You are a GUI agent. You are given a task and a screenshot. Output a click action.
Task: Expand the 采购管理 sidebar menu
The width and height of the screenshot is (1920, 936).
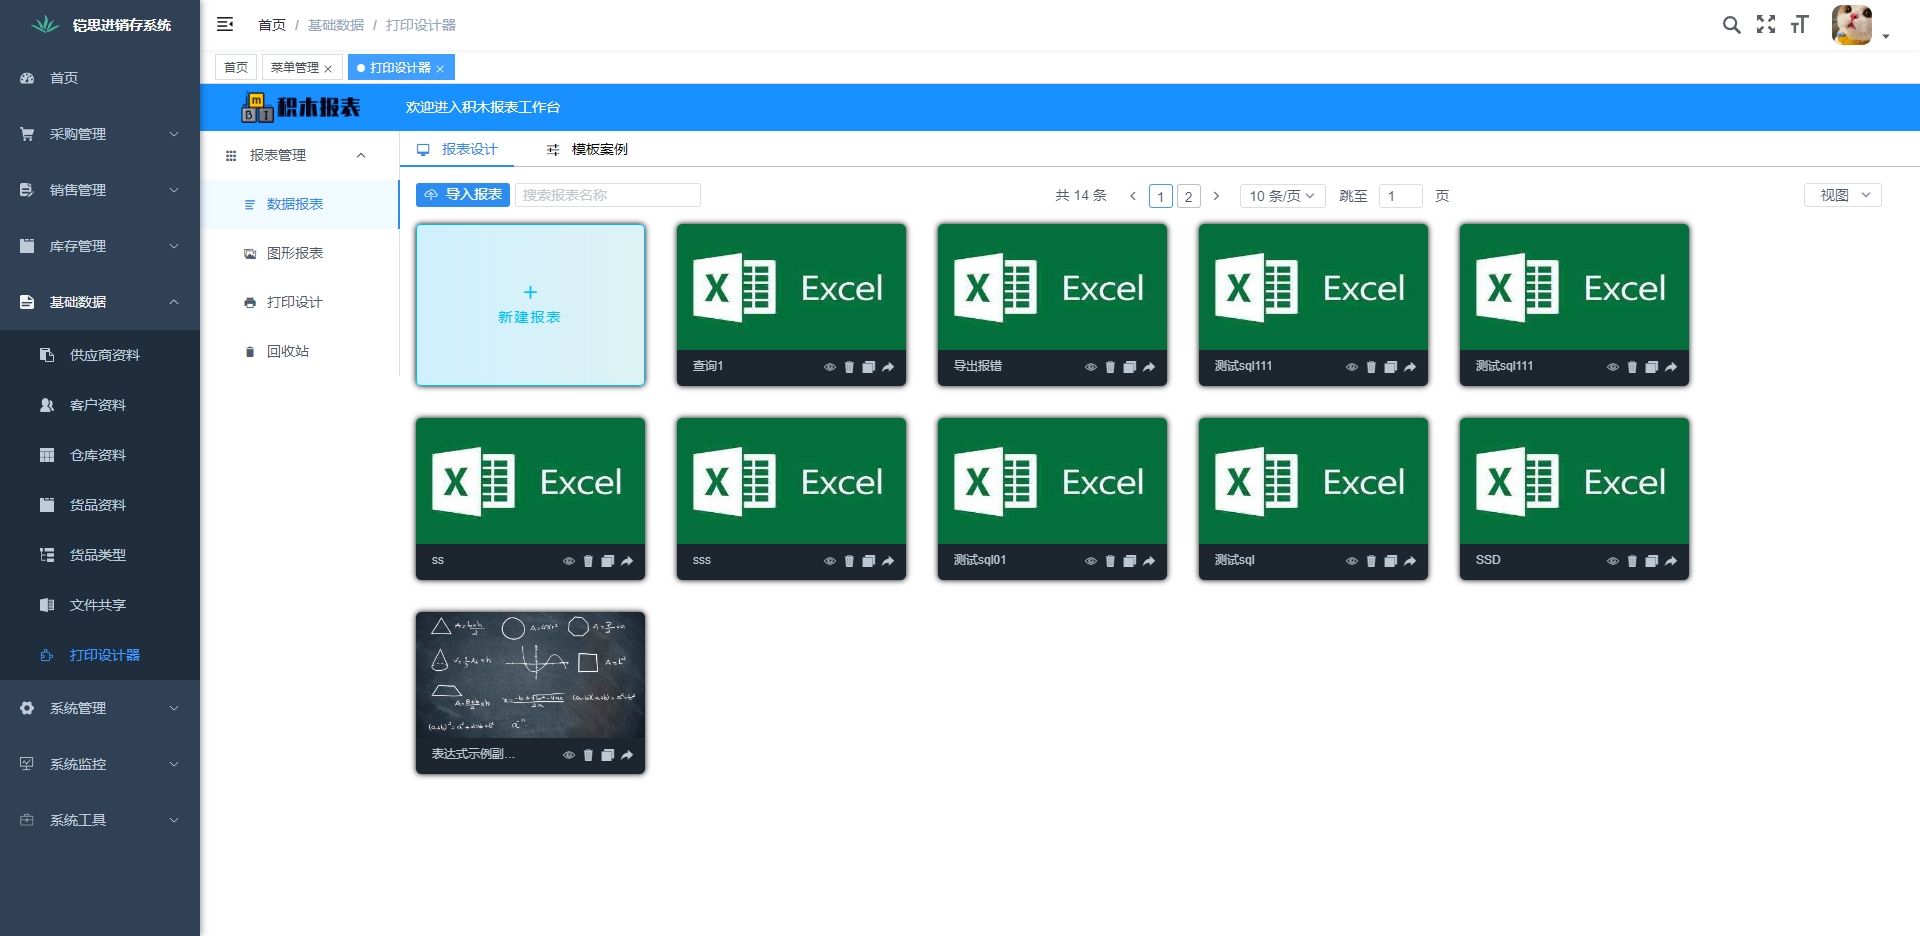point(100,134)
